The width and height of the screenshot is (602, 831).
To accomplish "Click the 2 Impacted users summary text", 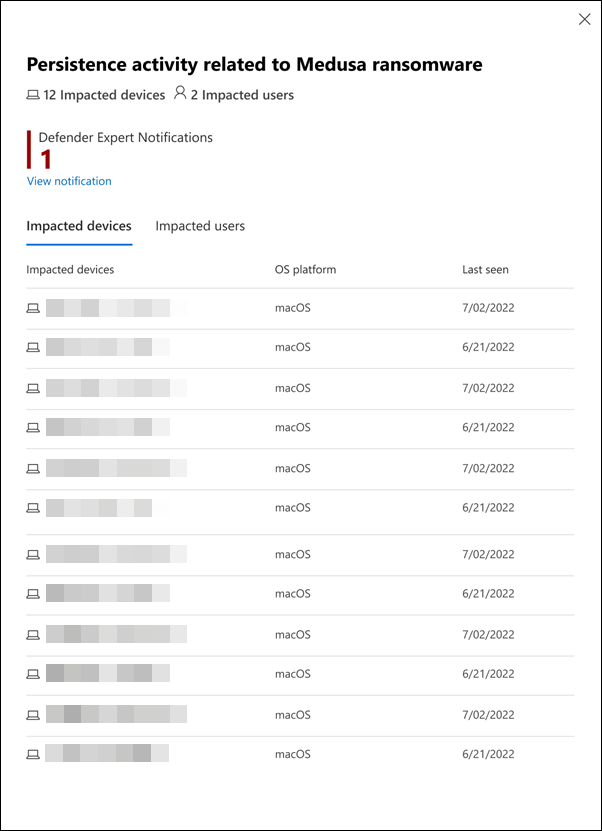I will tap(242, 95).
